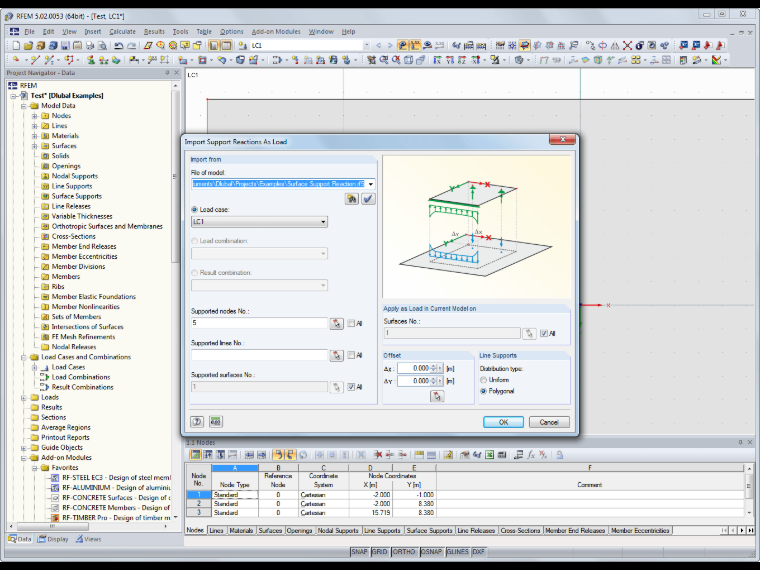Pick supported nodes graphically with picker icon
760x570 pixels.
pyautogui.click(x=336, y=323)
